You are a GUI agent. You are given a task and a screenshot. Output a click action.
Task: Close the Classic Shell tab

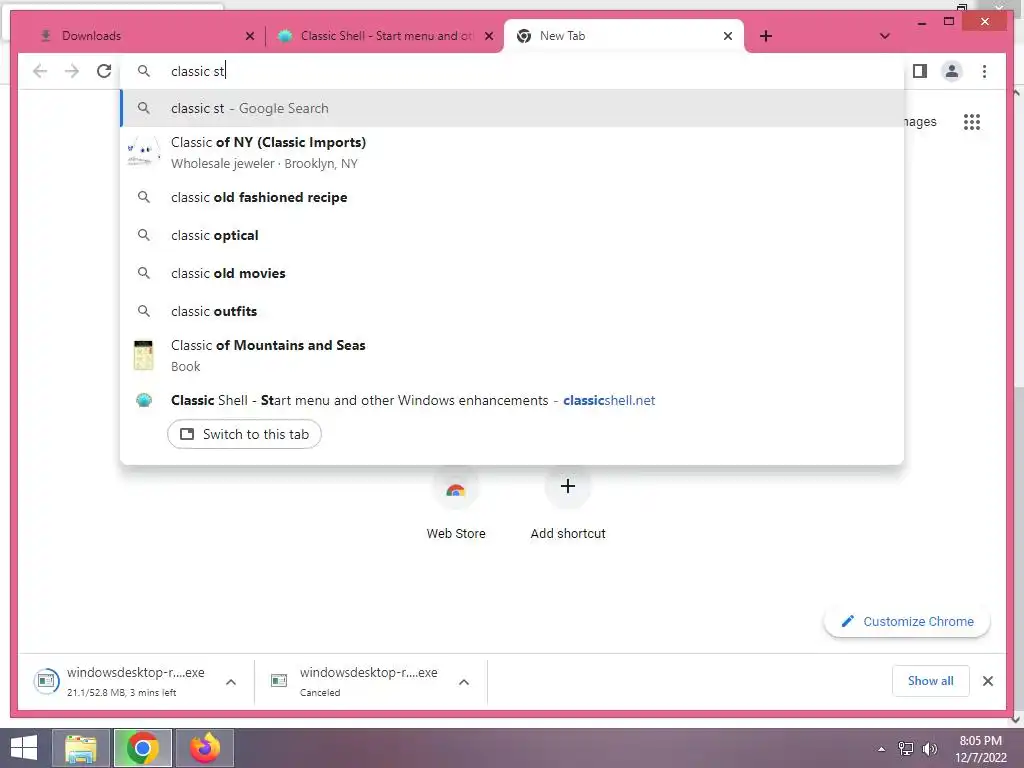tap(488, 36)
